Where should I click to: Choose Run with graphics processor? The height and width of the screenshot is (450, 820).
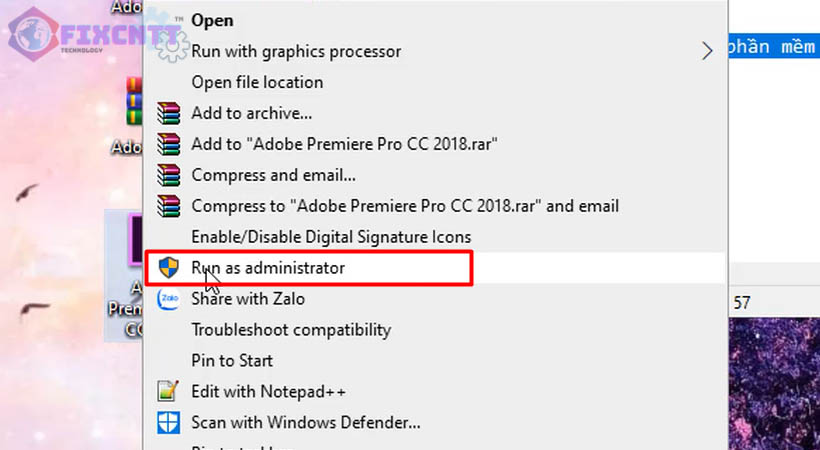[296, 51]
